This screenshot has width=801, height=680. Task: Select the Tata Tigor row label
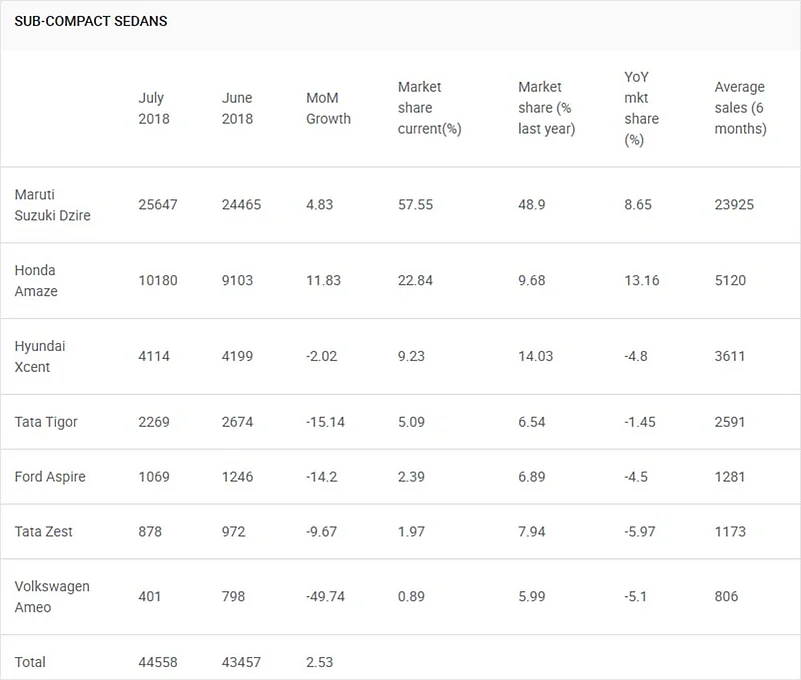pyautogui.click(x=46, y=422)
